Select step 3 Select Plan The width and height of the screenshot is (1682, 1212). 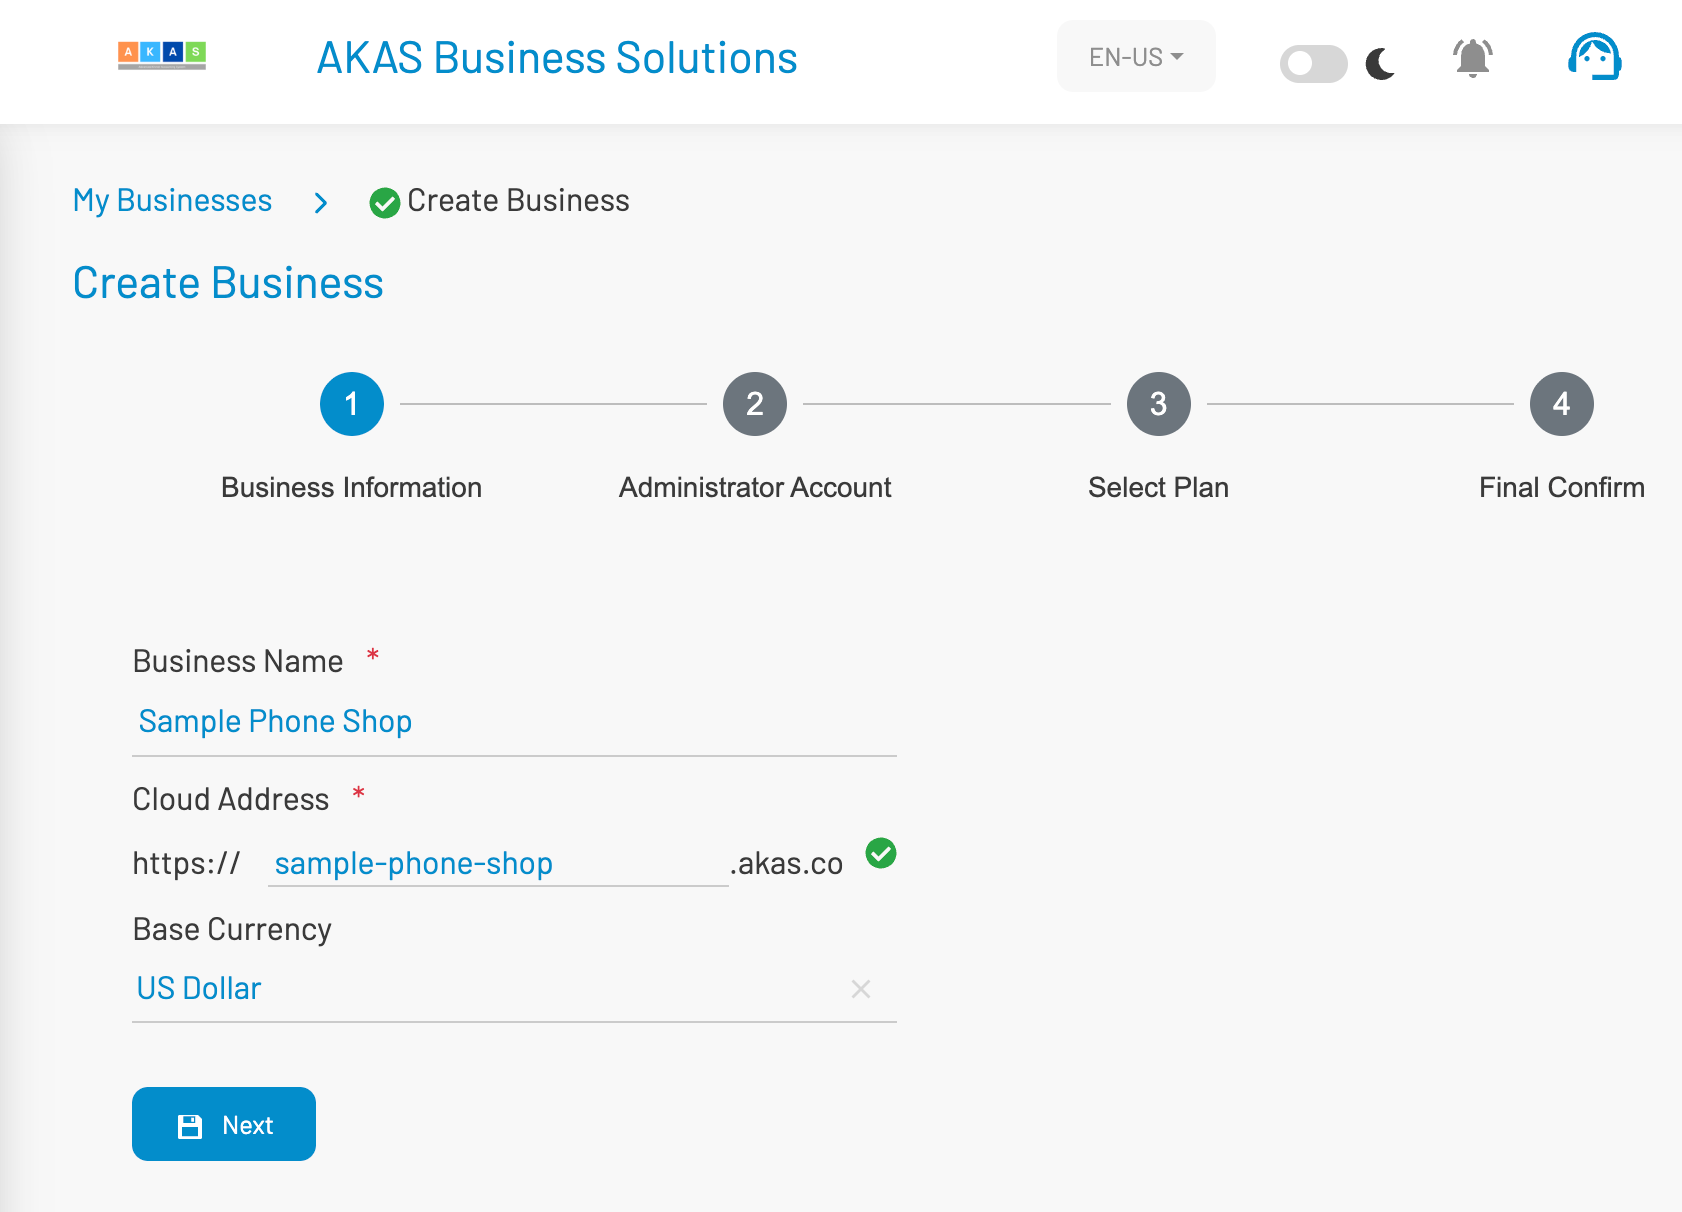[x=1158, y=404]
